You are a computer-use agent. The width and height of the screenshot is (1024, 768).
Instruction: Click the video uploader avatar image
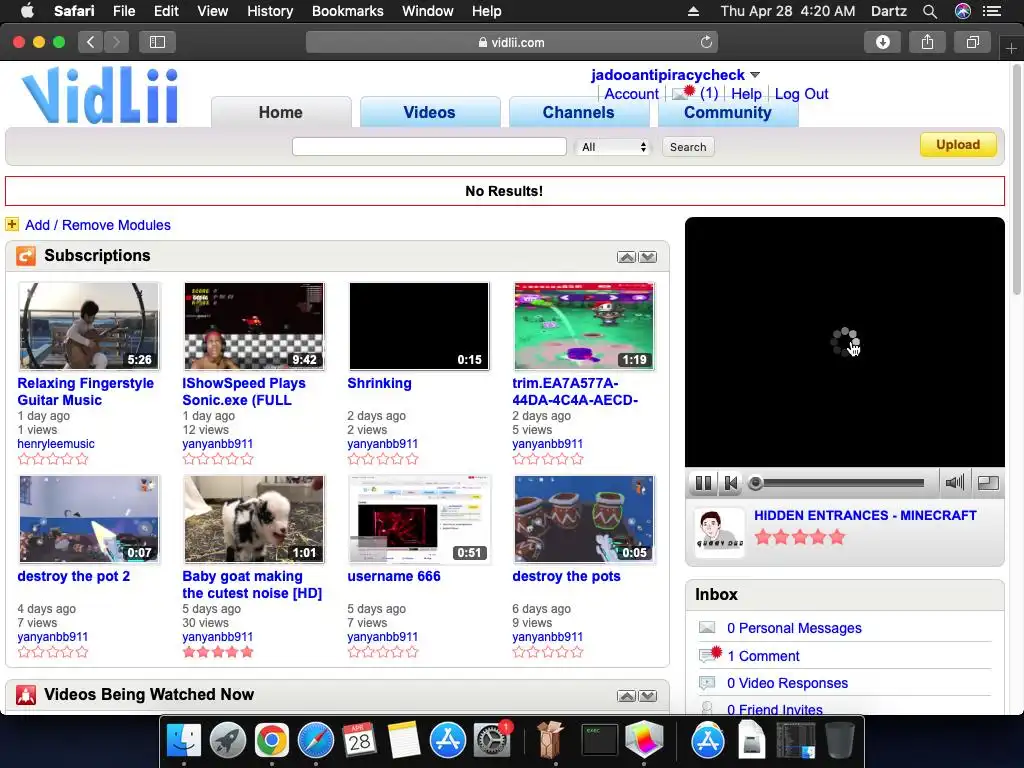[719, 533]
